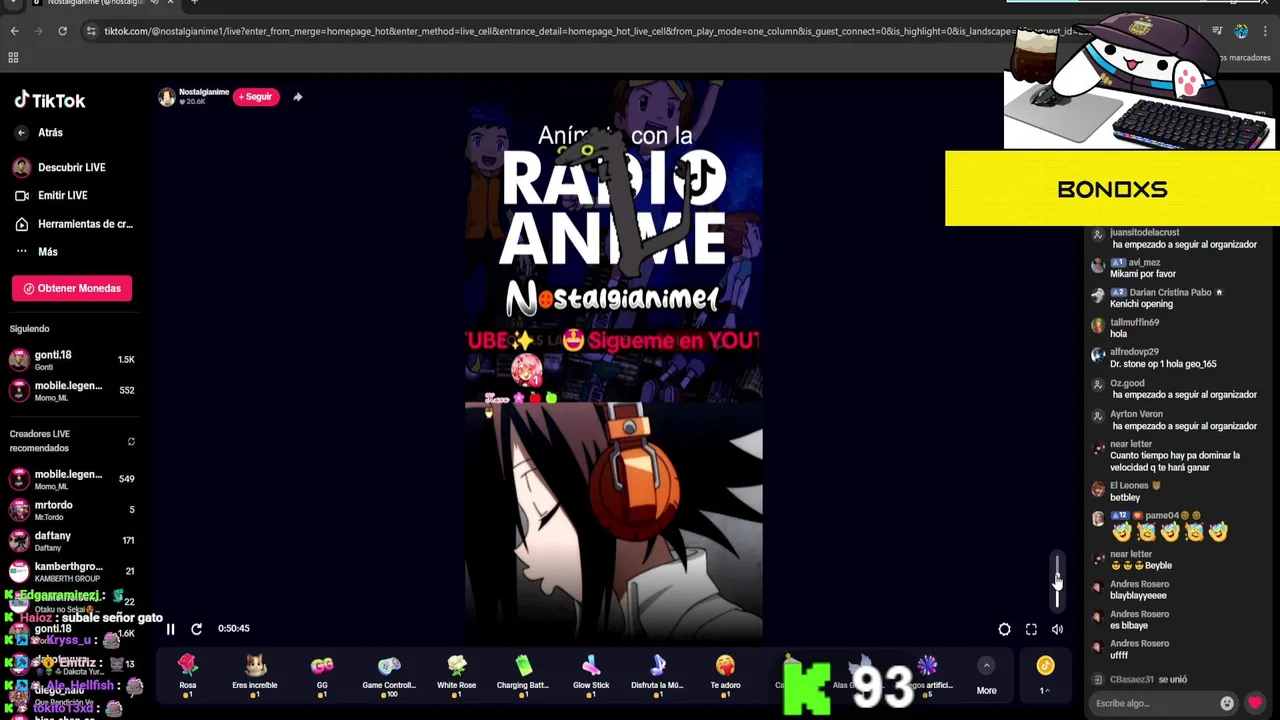The image size is (1280, 720).
Task: Click the alfredovp29 chat username
Action: pos(1134,352)
